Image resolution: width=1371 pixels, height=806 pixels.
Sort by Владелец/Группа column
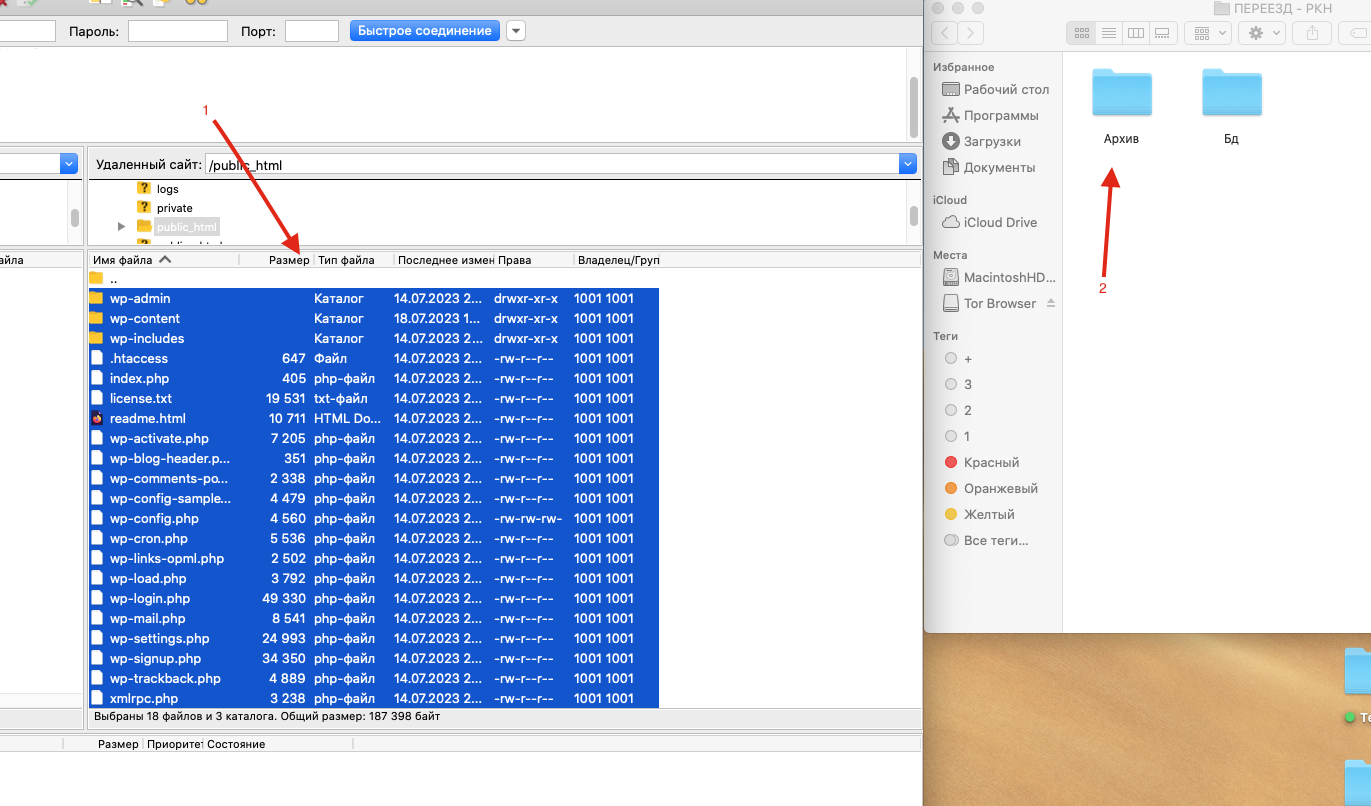tap(618, 260)
